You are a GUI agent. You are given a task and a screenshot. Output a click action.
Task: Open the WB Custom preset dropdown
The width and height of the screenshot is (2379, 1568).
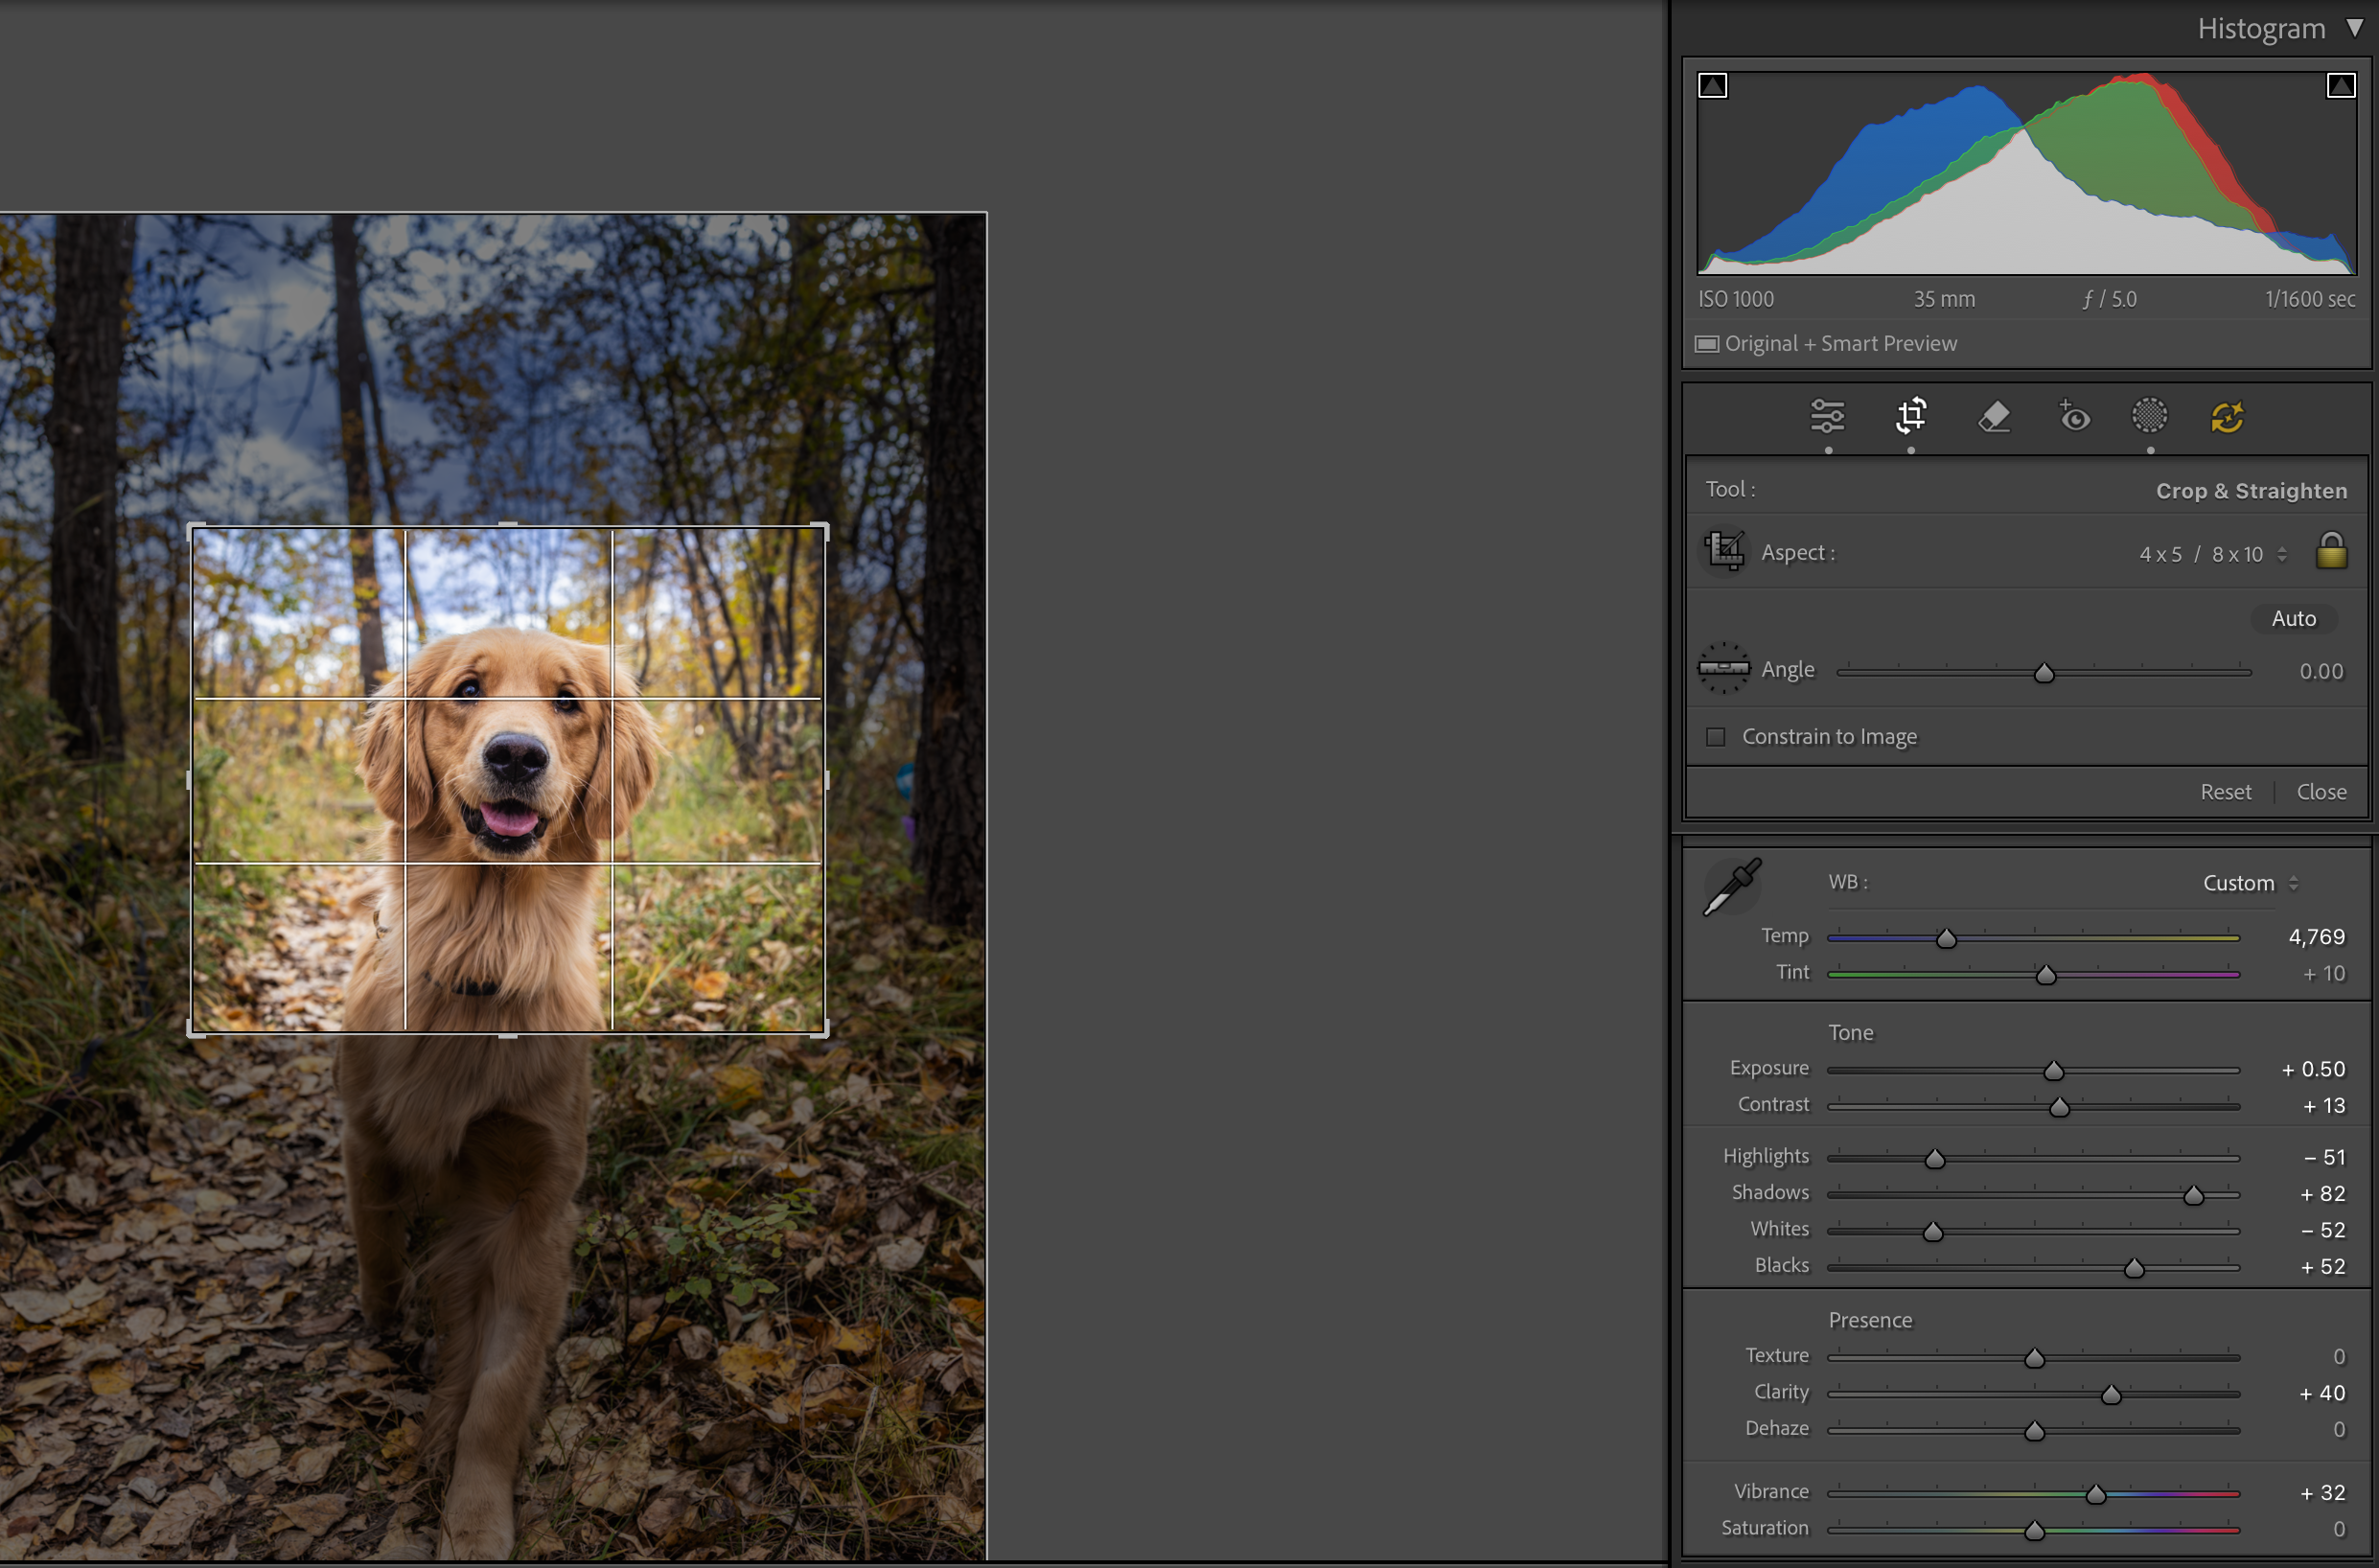point(2249,883)
